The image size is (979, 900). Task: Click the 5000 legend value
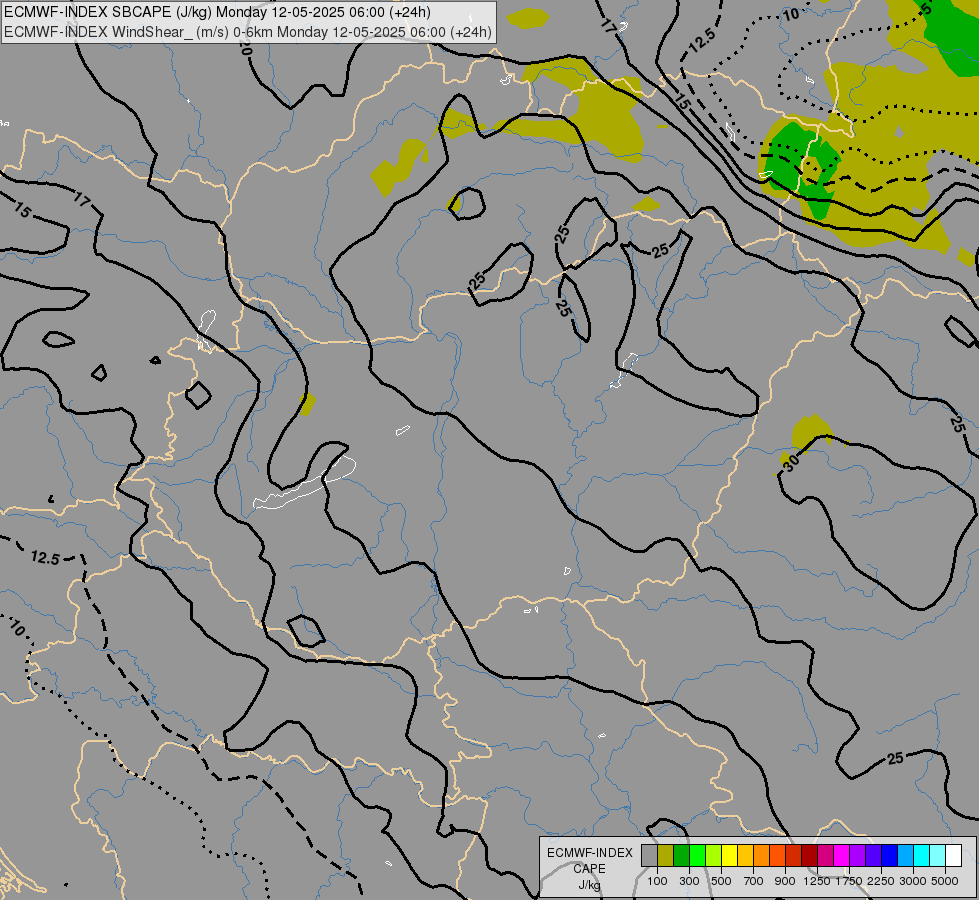point(945,881)
